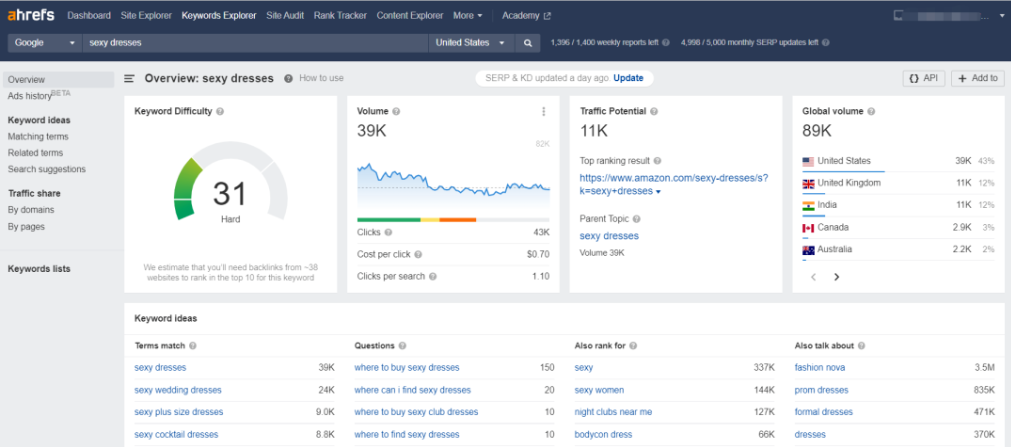Open the fashion nova keyword link

coord(820,368)
